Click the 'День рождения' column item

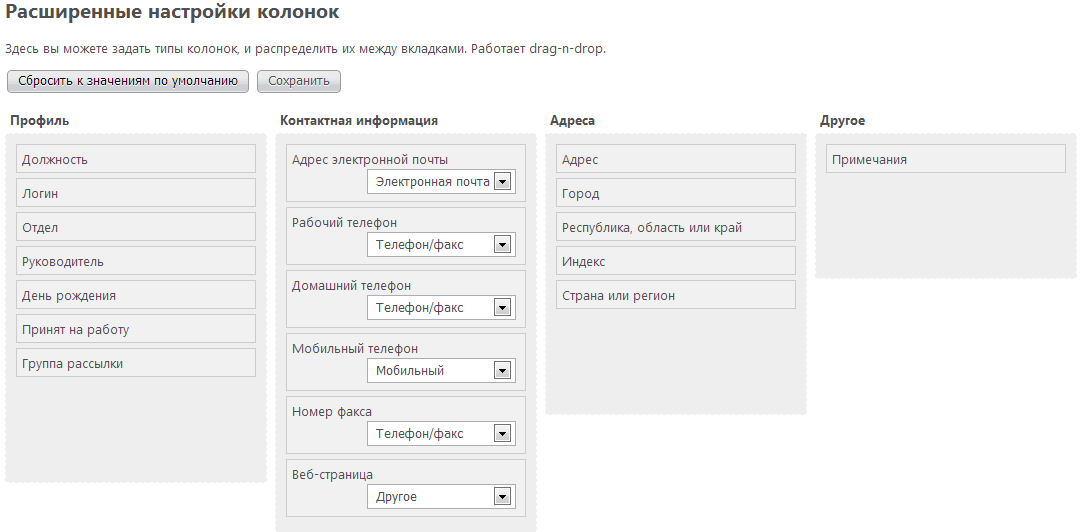(x=136, y=295)
